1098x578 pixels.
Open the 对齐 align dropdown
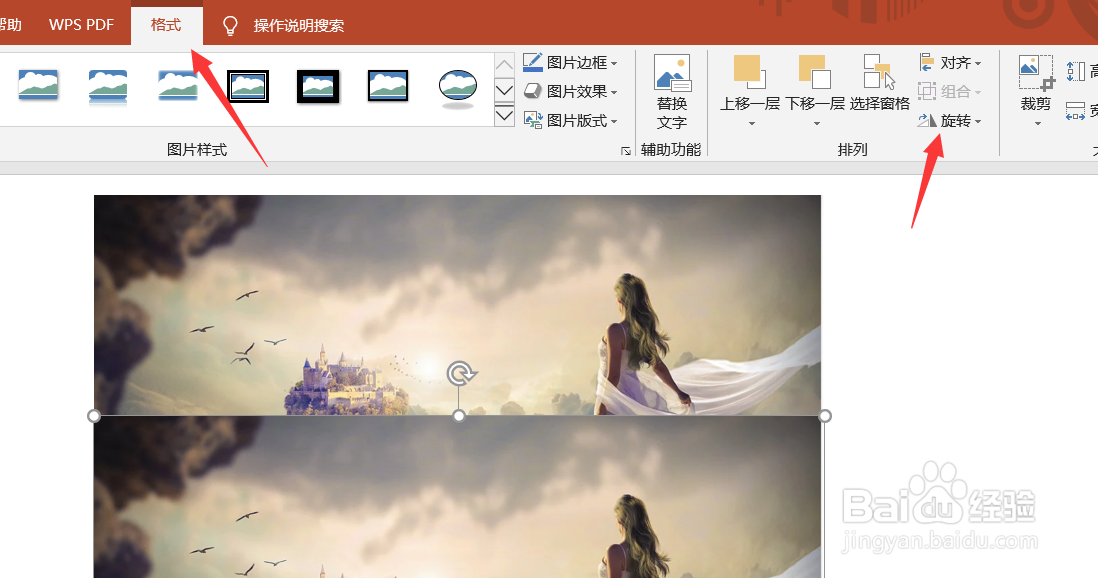click(950, 63)
